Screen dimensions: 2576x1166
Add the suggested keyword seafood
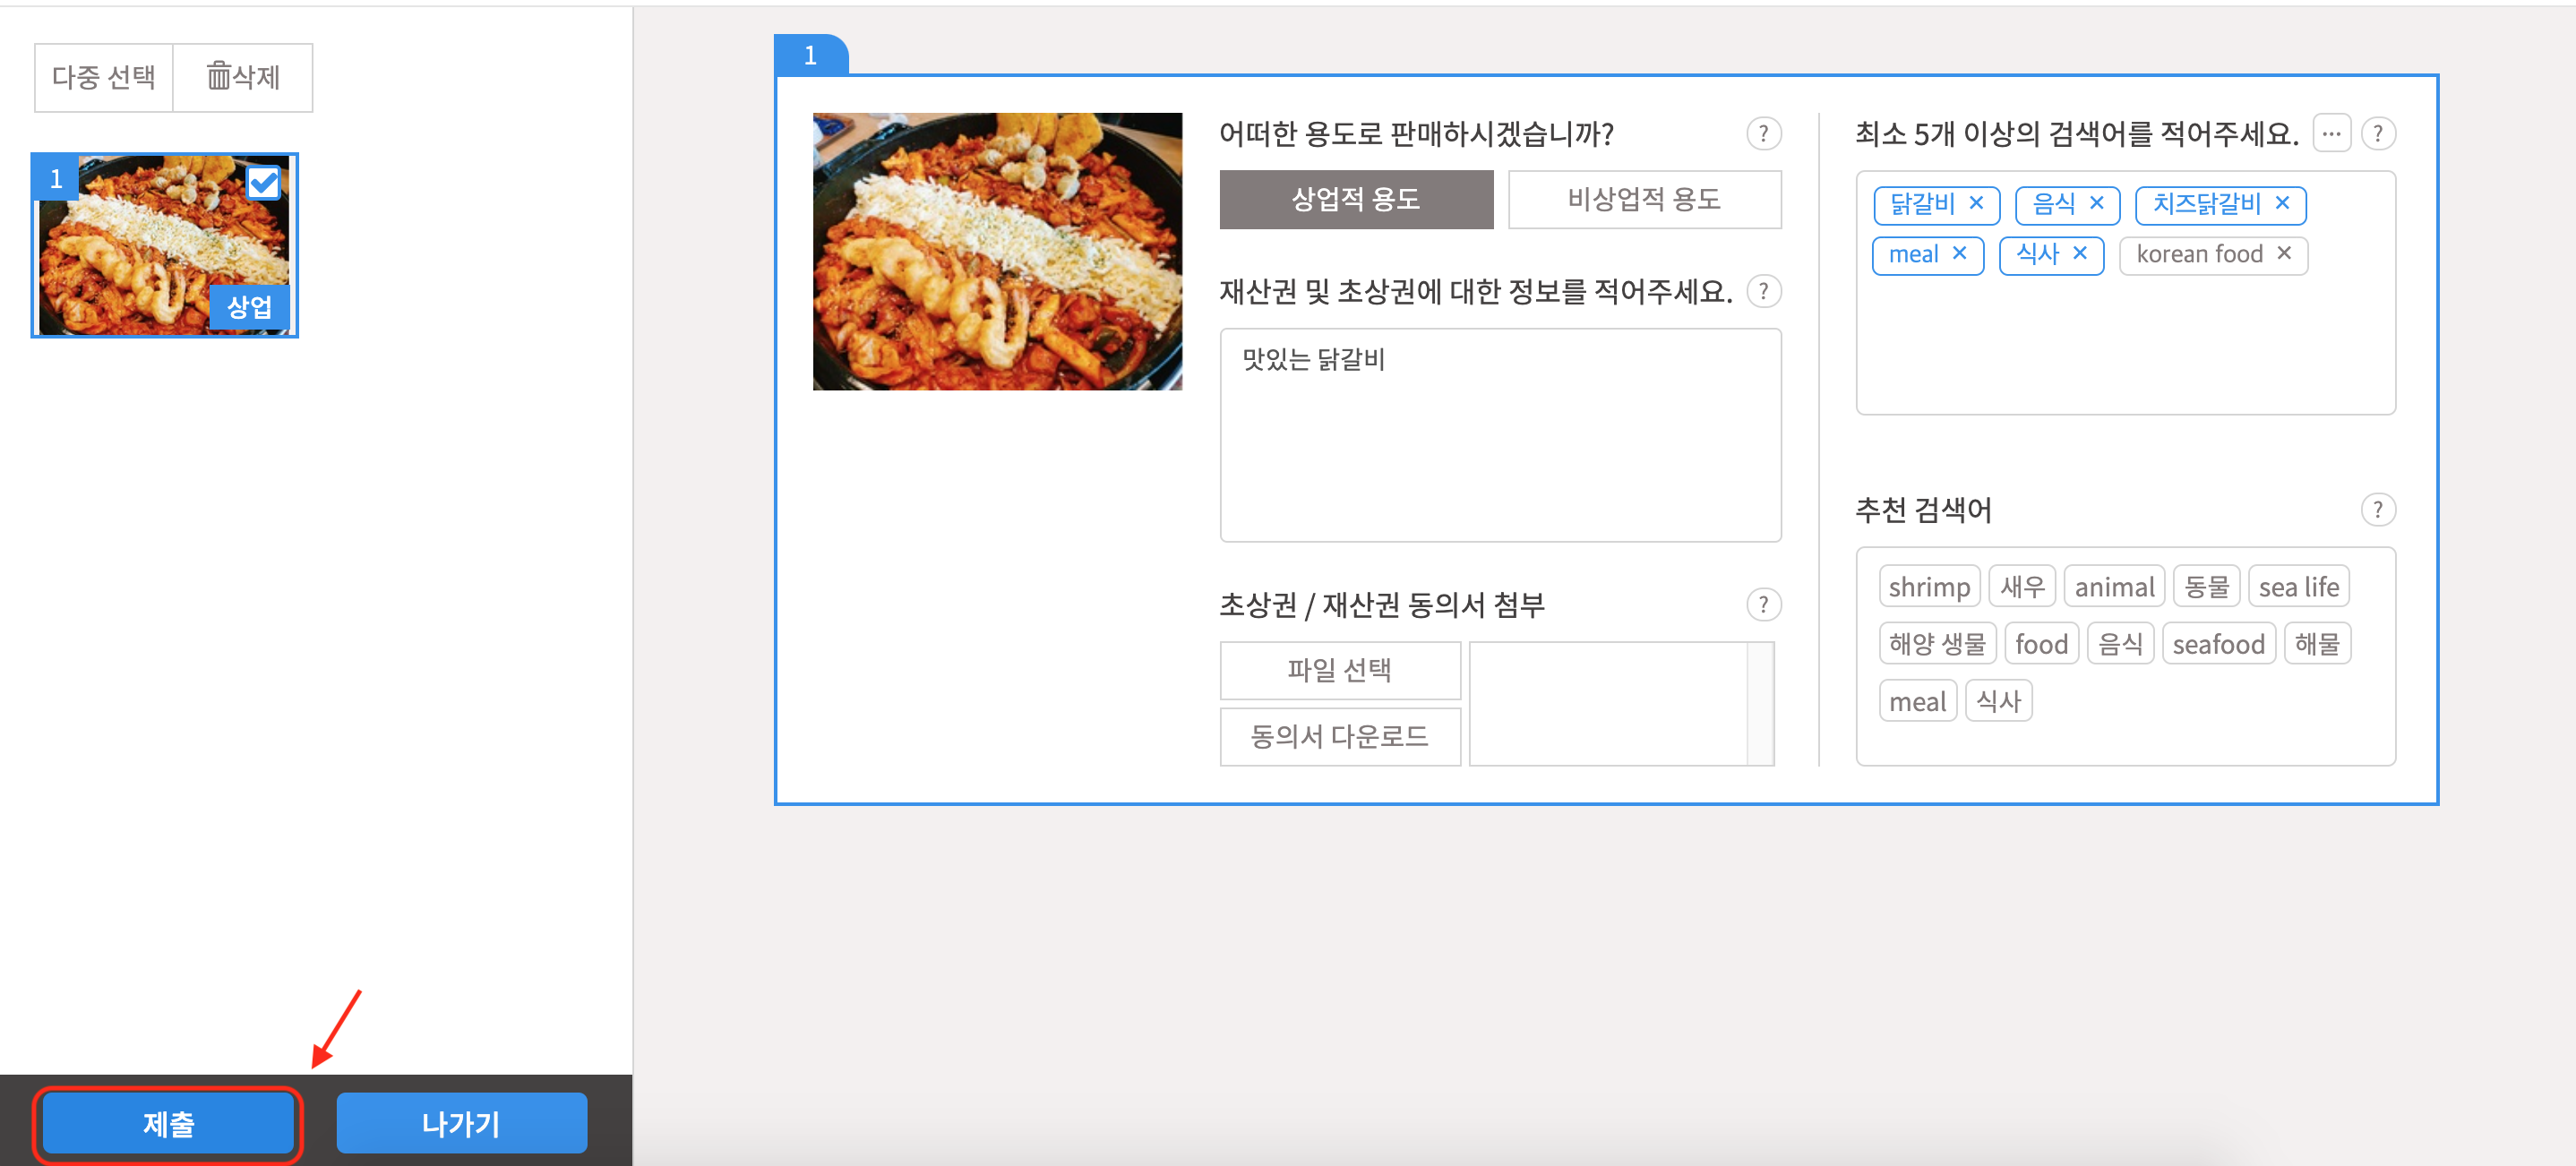(2217, 644)
